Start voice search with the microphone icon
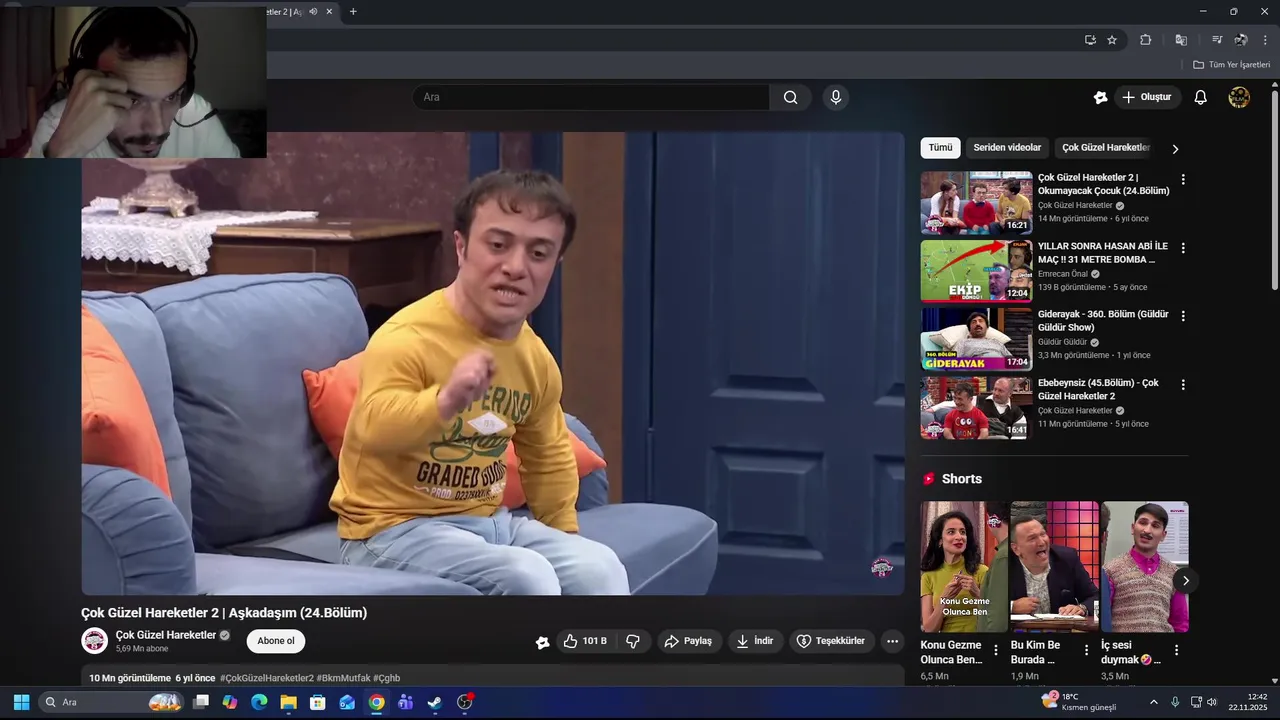The image size is (1280, 720). coord(836,97)
